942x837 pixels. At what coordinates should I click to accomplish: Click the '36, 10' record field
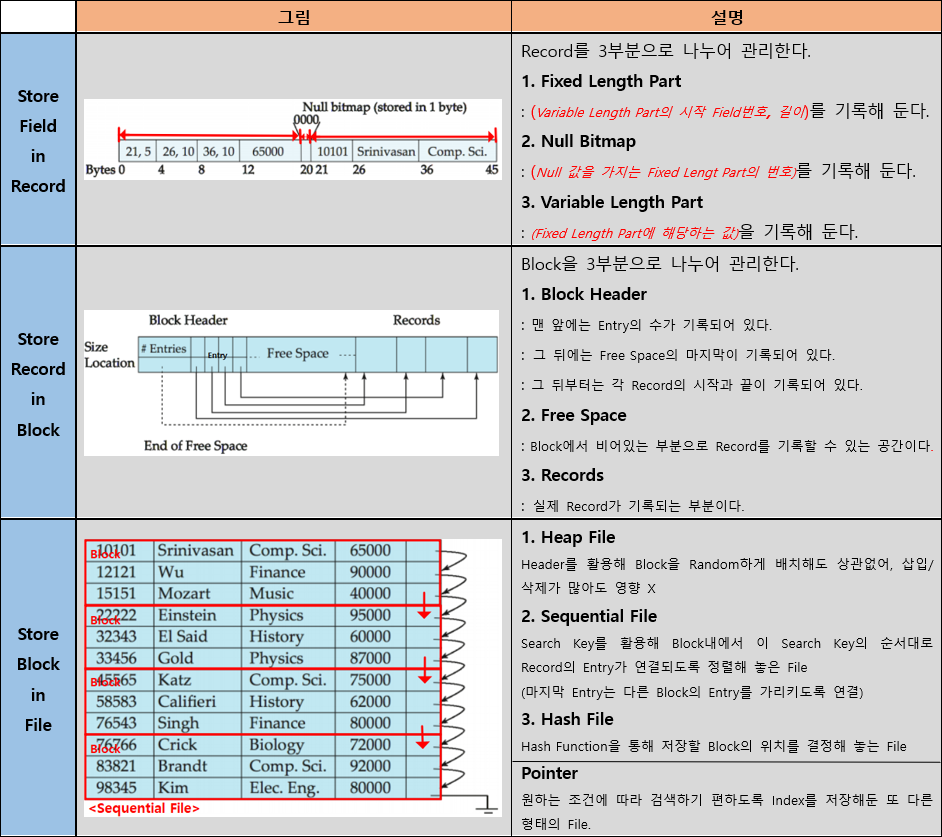[x=219, y=151]
